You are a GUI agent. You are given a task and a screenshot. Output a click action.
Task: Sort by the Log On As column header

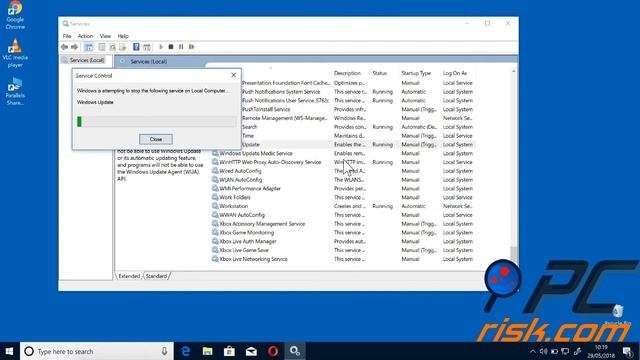coord(455,73)
